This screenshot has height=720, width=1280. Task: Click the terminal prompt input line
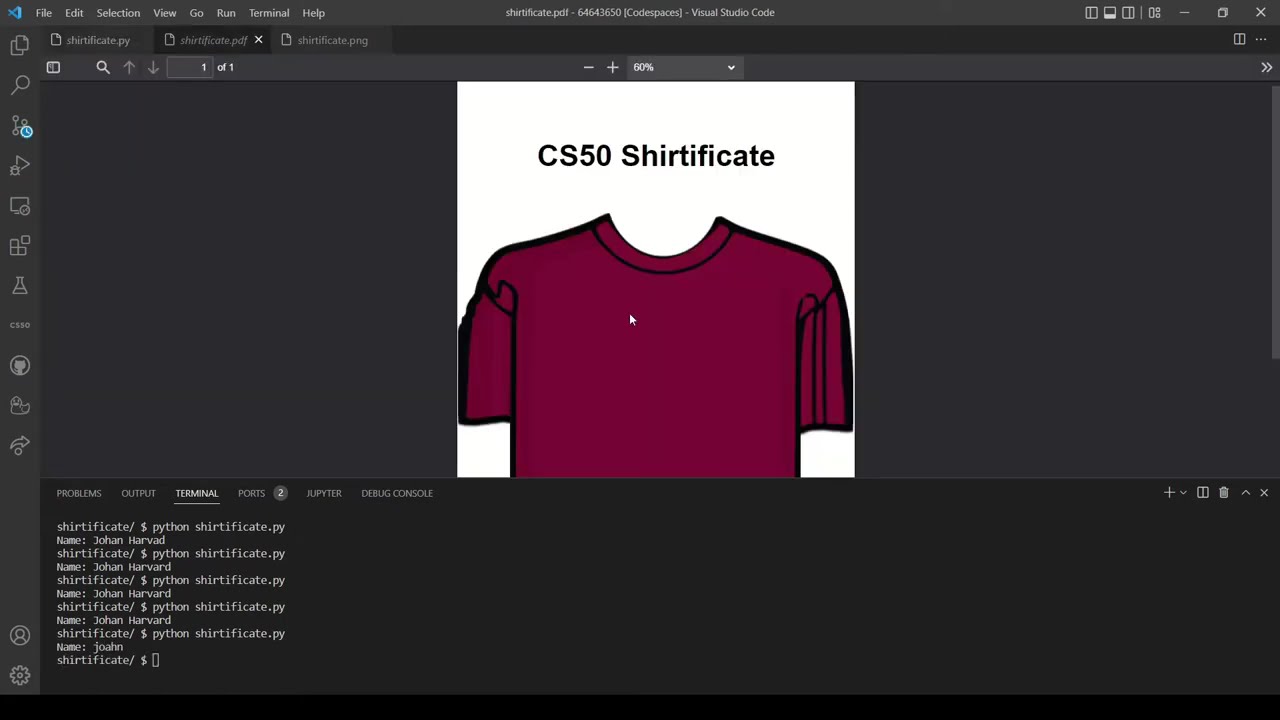pyautogui.click(x=108, y=660)
